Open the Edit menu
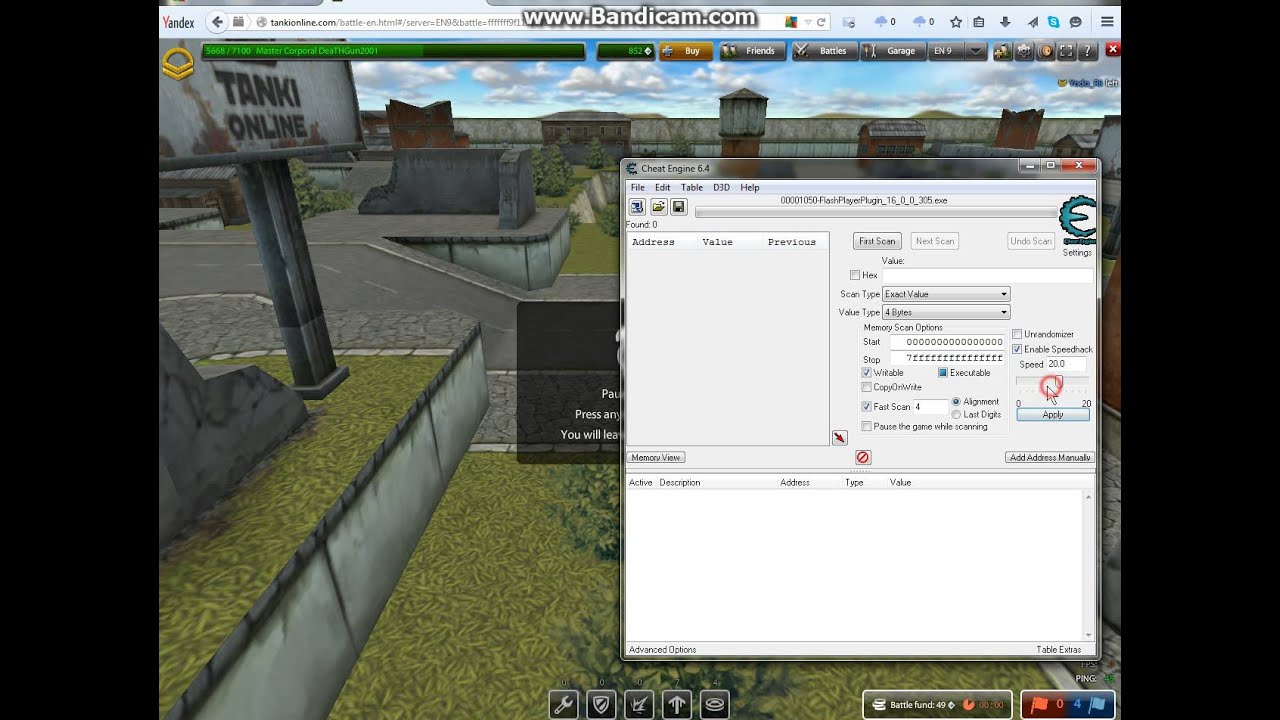Viewport: 1280px width, 720px height. click(x=662, y=187)
